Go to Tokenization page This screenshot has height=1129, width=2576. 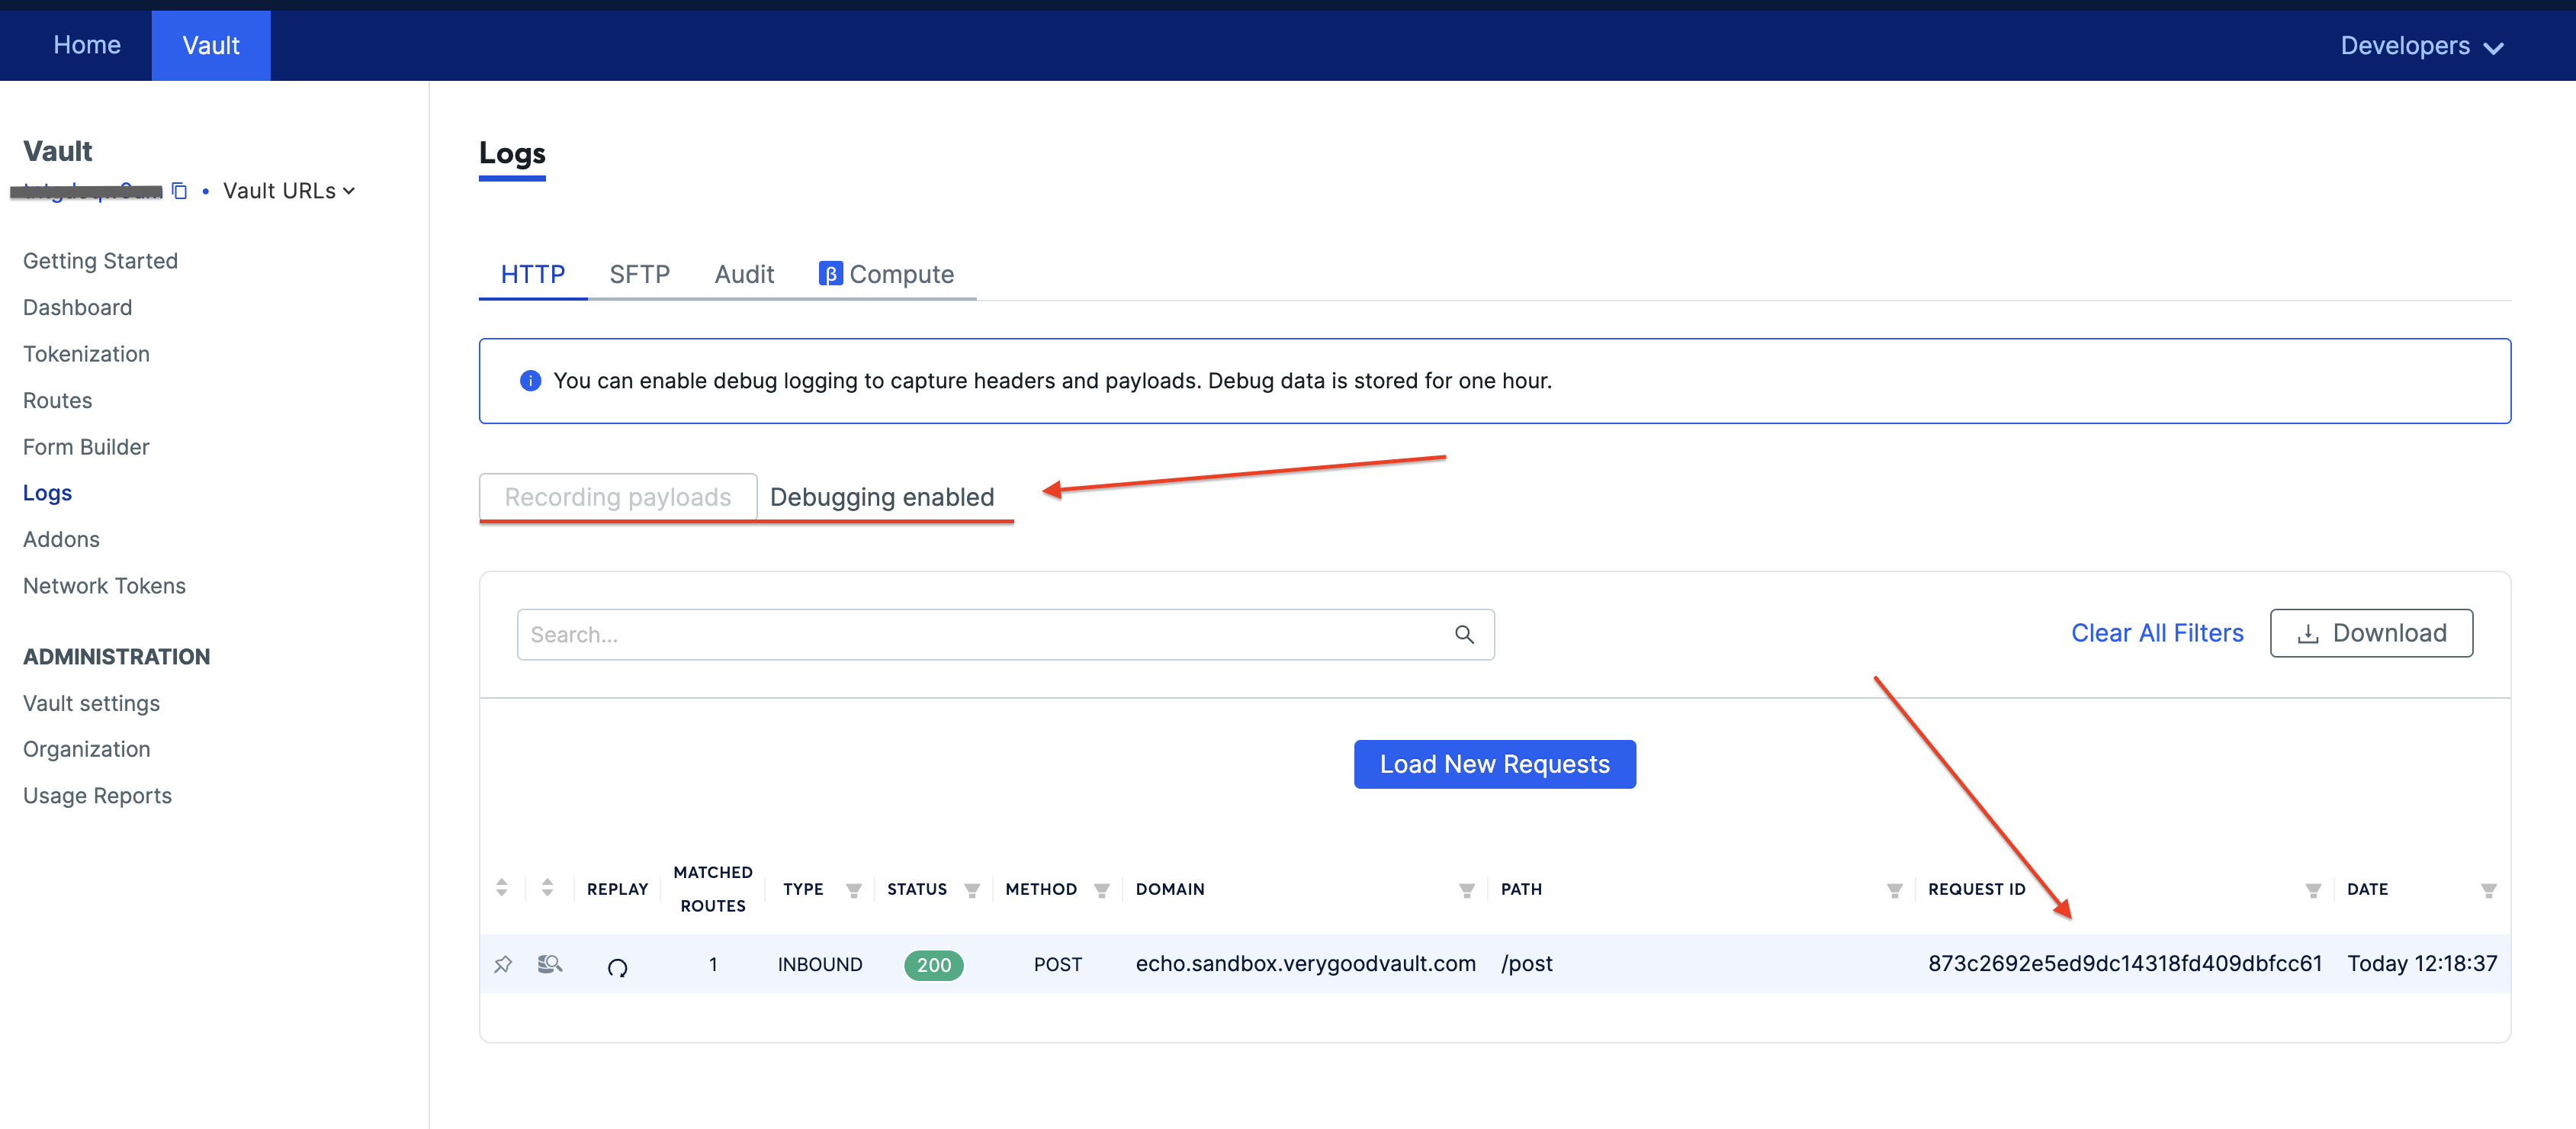86,354
